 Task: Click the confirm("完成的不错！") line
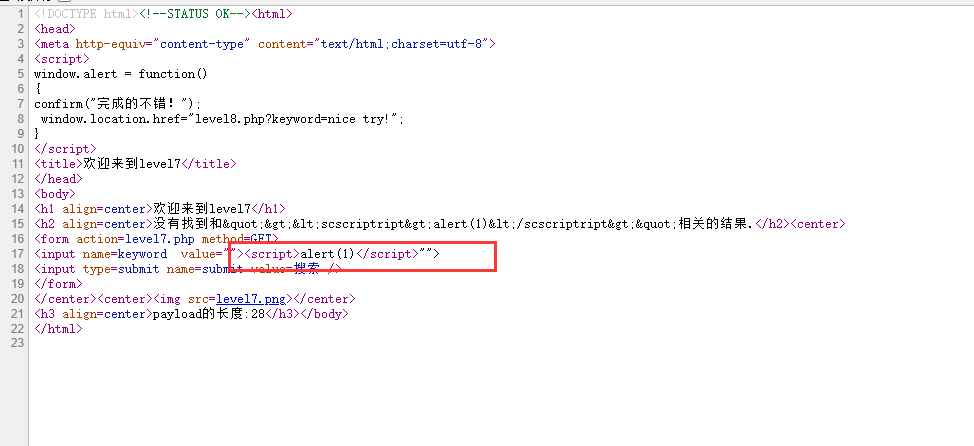[x=117, y=104]
